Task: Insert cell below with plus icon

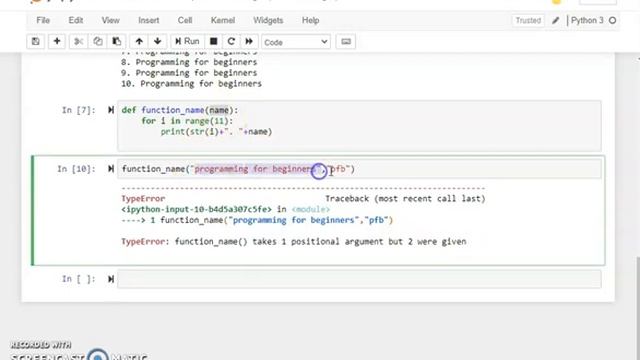Action: tap(57, 42)
